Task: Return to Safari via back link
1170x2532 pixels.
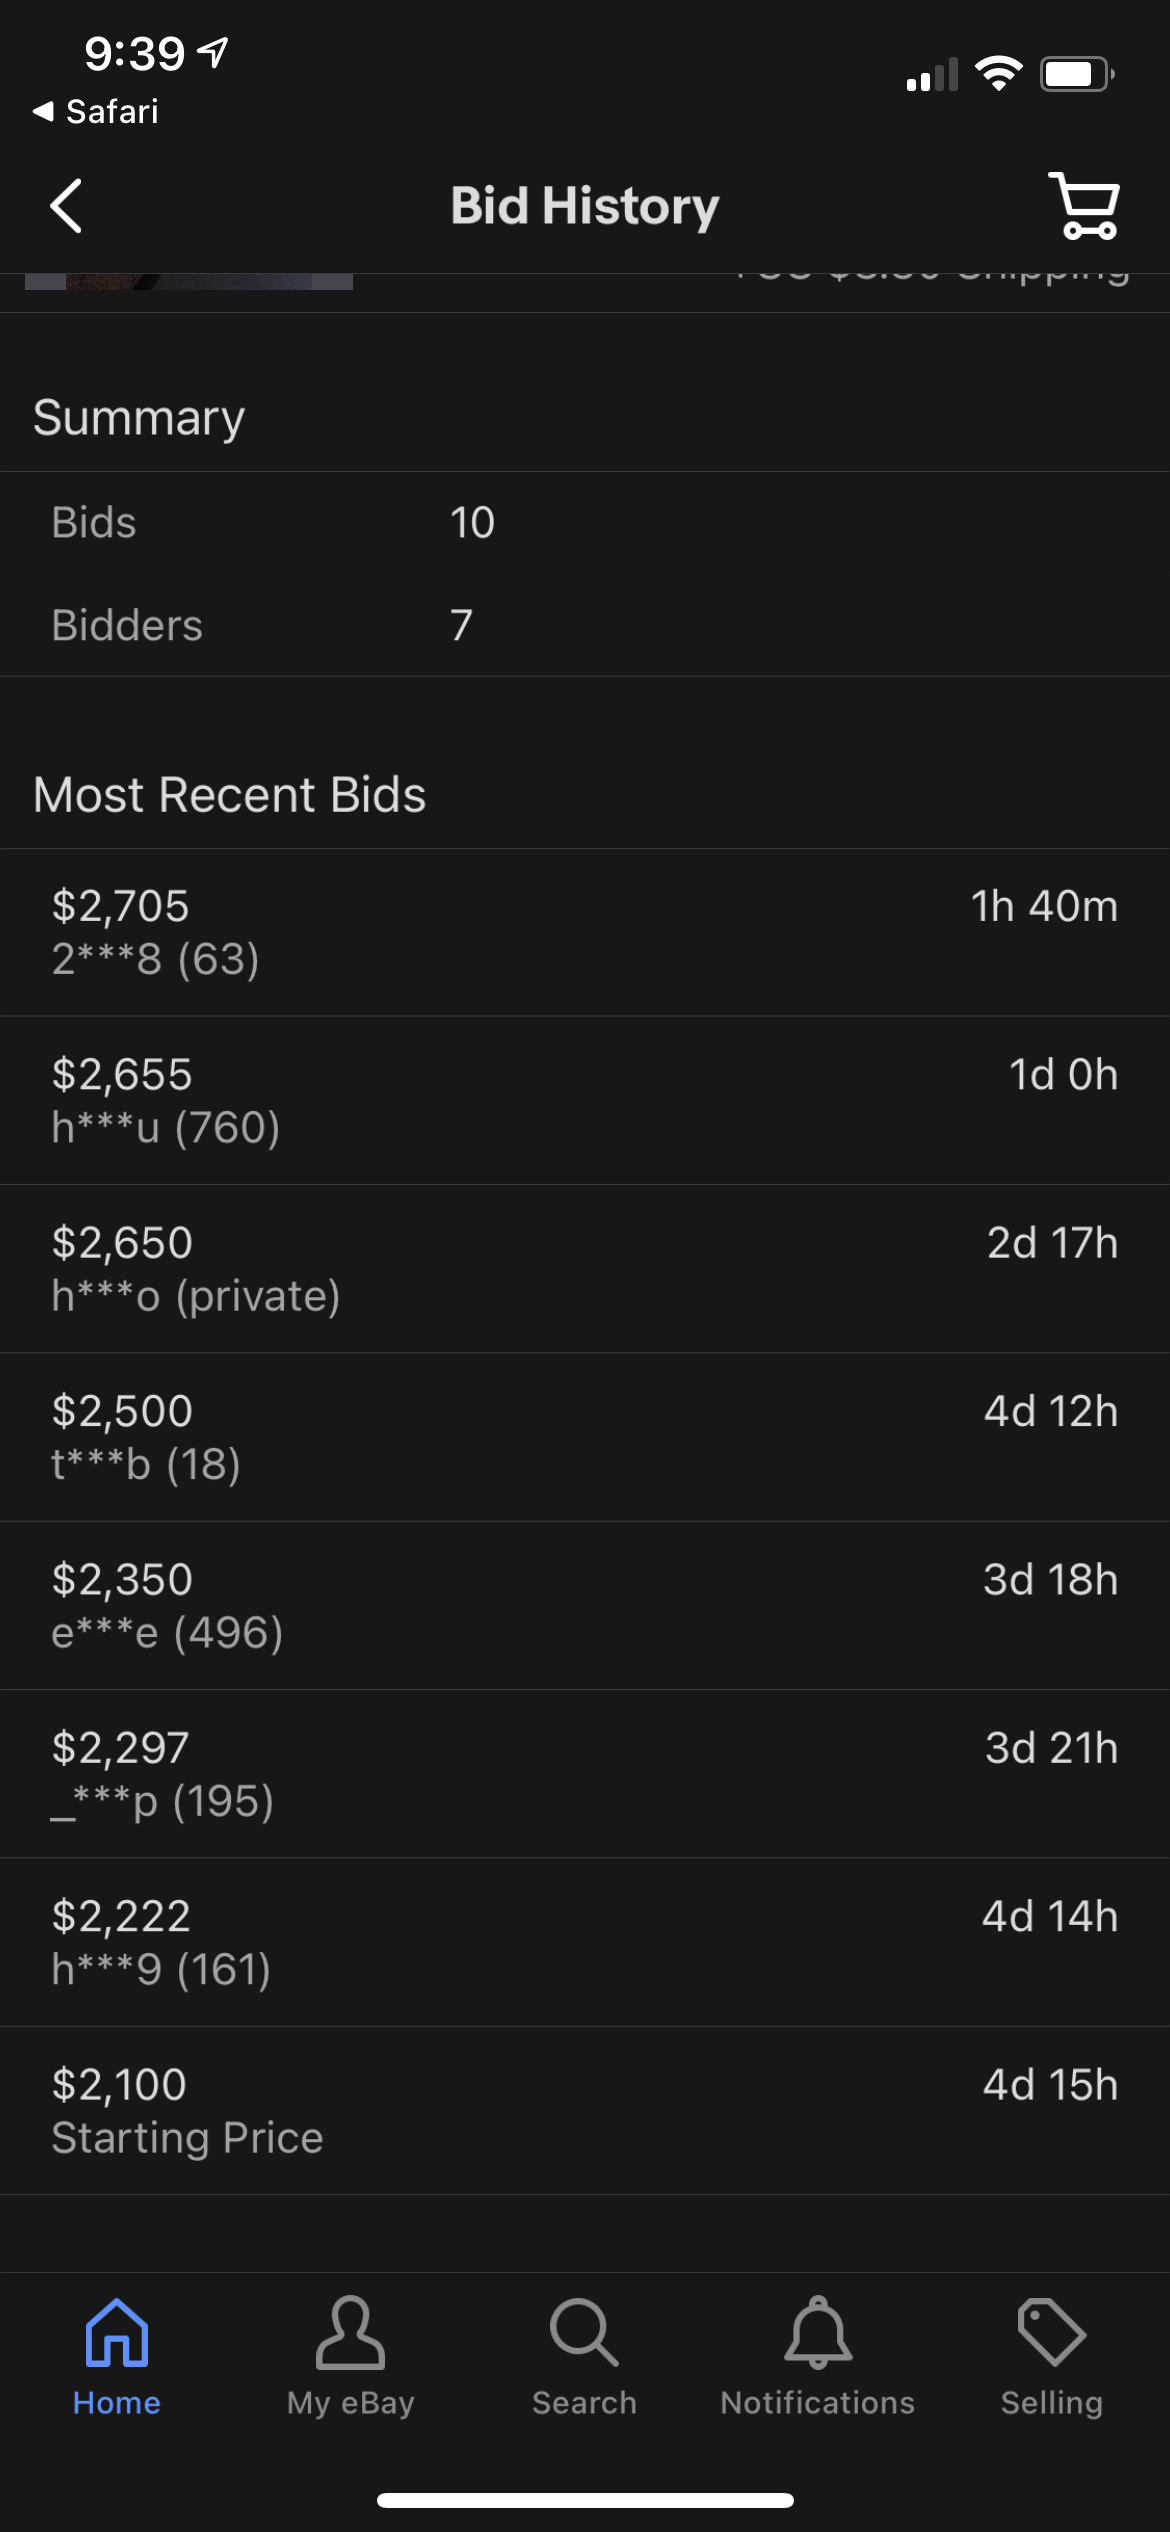Action: click(x=96, y=111)
